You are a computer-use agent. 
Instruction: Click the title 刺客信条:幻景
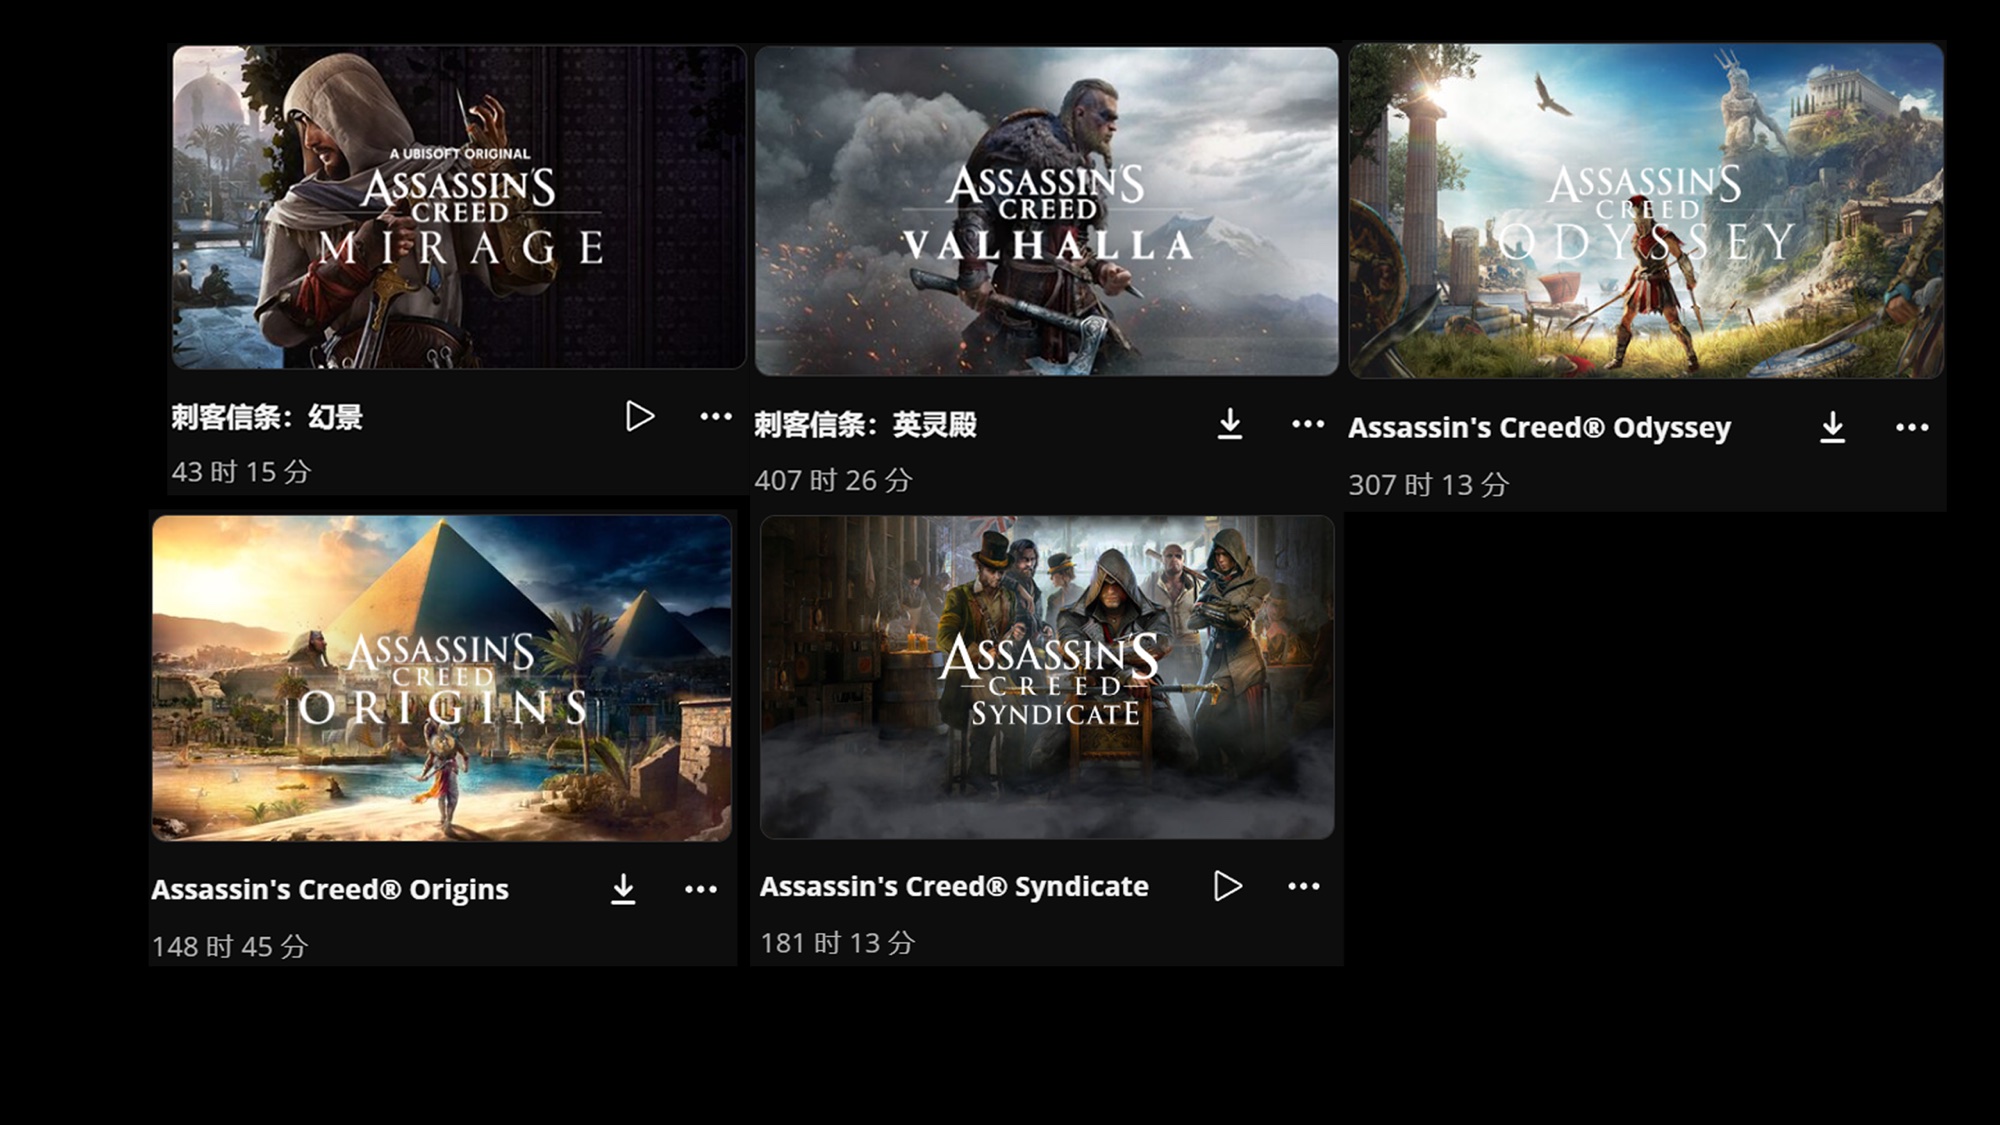click(267, 417)
